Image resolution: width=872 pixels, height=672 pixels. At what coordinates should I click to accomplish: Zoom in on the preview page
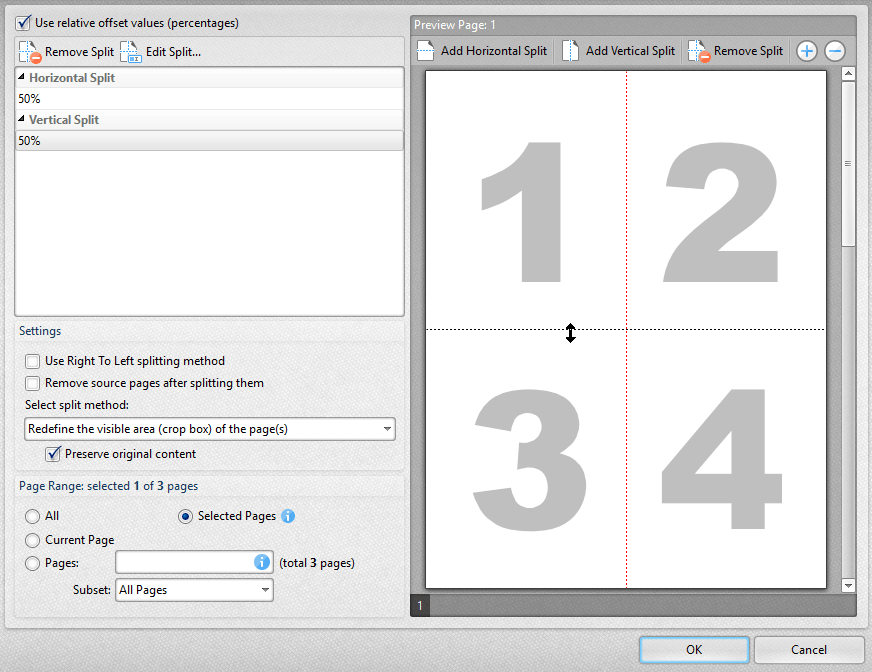click(806, 50)
